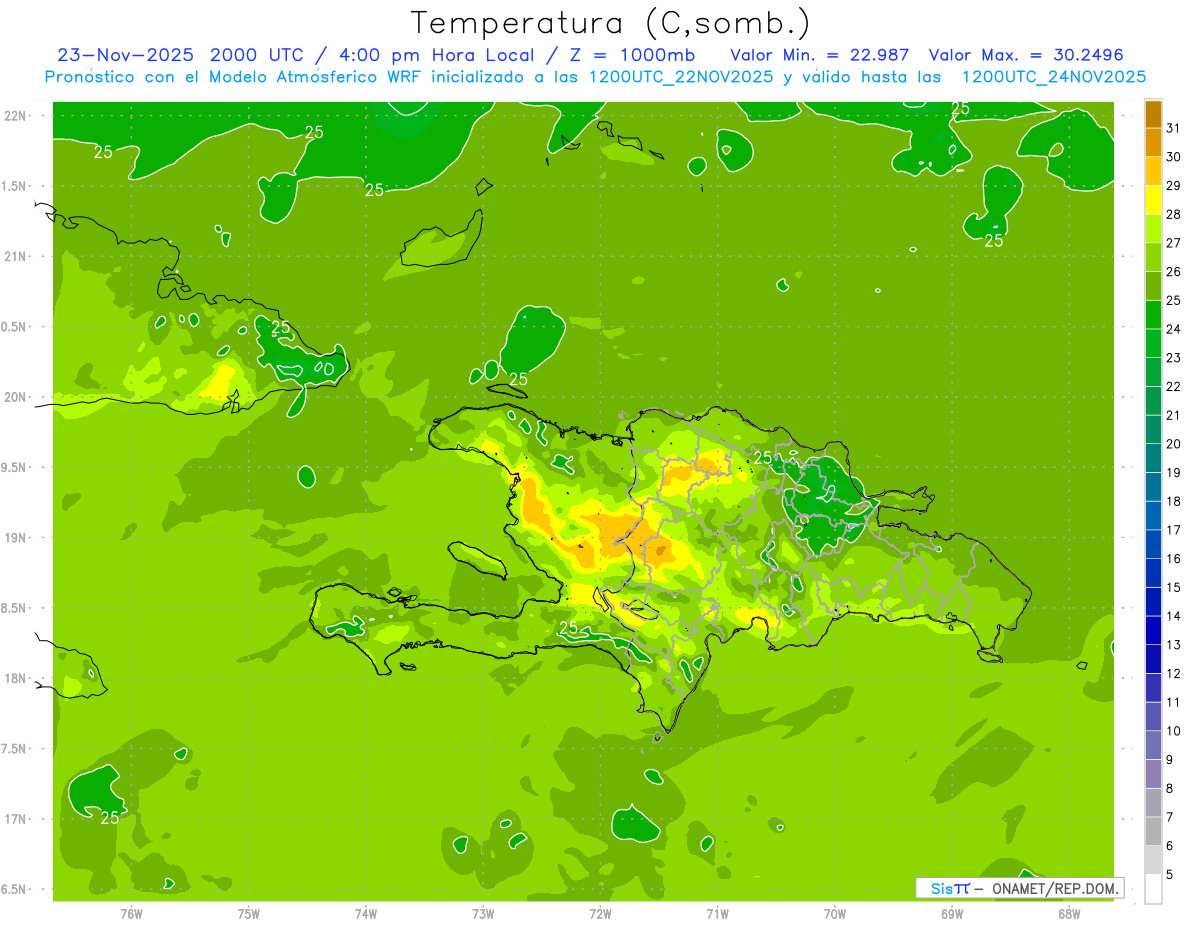
Task: Click the "19N" latitude axis label
Action: 16,538
